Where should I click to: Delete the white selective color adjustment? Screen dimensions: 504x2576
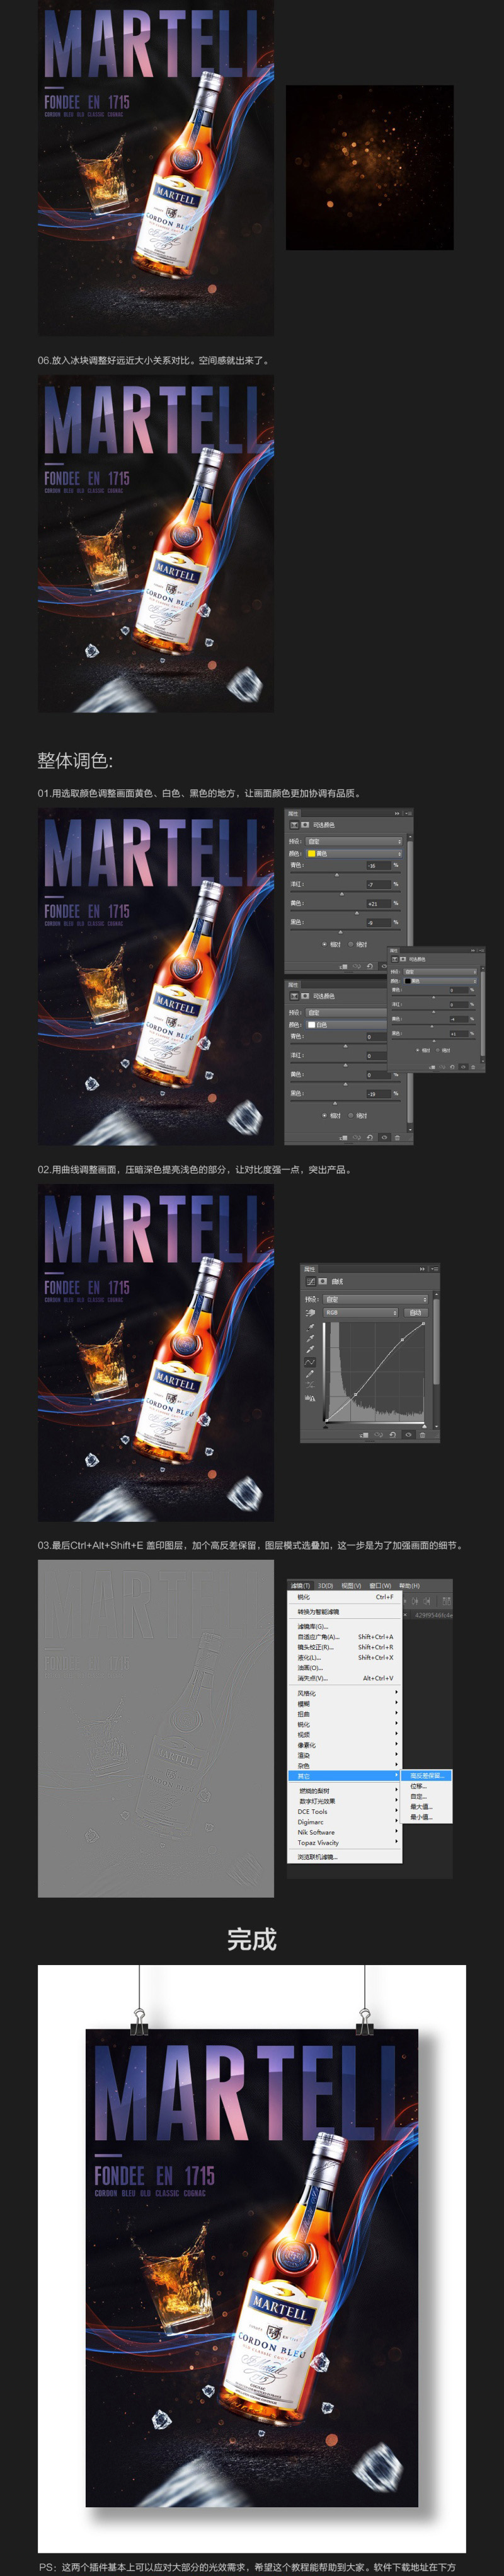click(397, 1137)
